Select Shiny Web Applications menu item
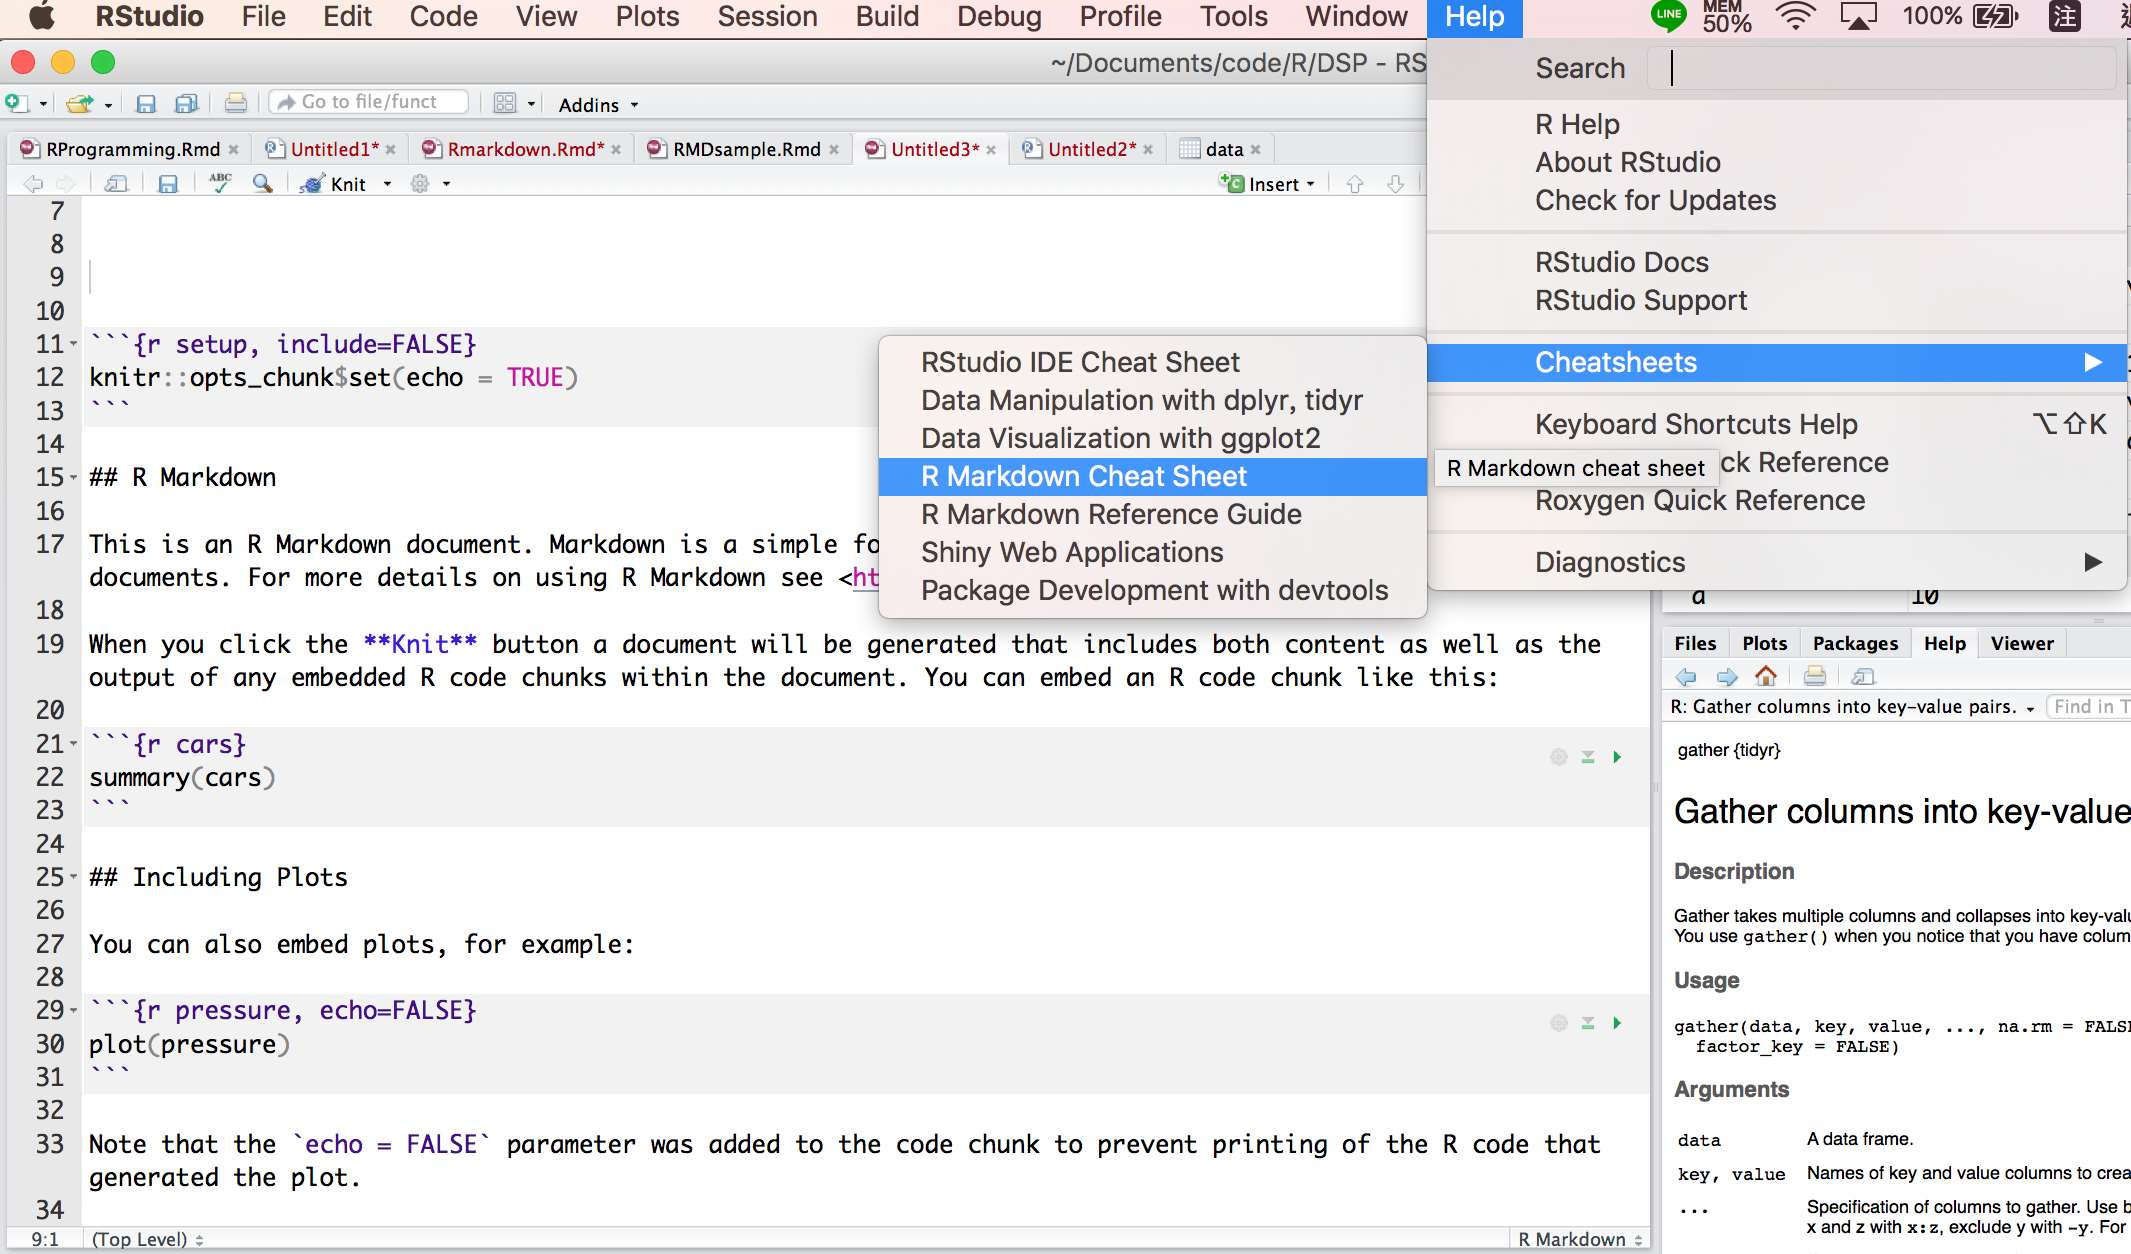Screen dimensions: 2131x1254 [x=1152, y=552]
